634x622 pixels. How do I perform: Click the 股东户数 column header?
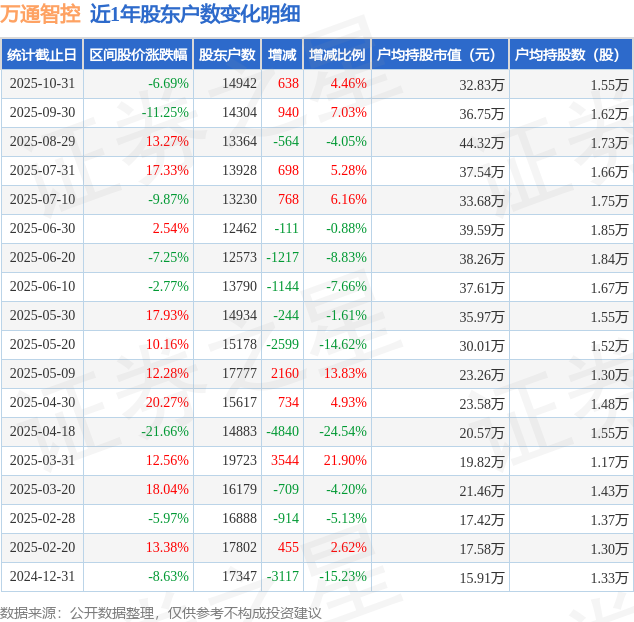(x=227, y=55)
